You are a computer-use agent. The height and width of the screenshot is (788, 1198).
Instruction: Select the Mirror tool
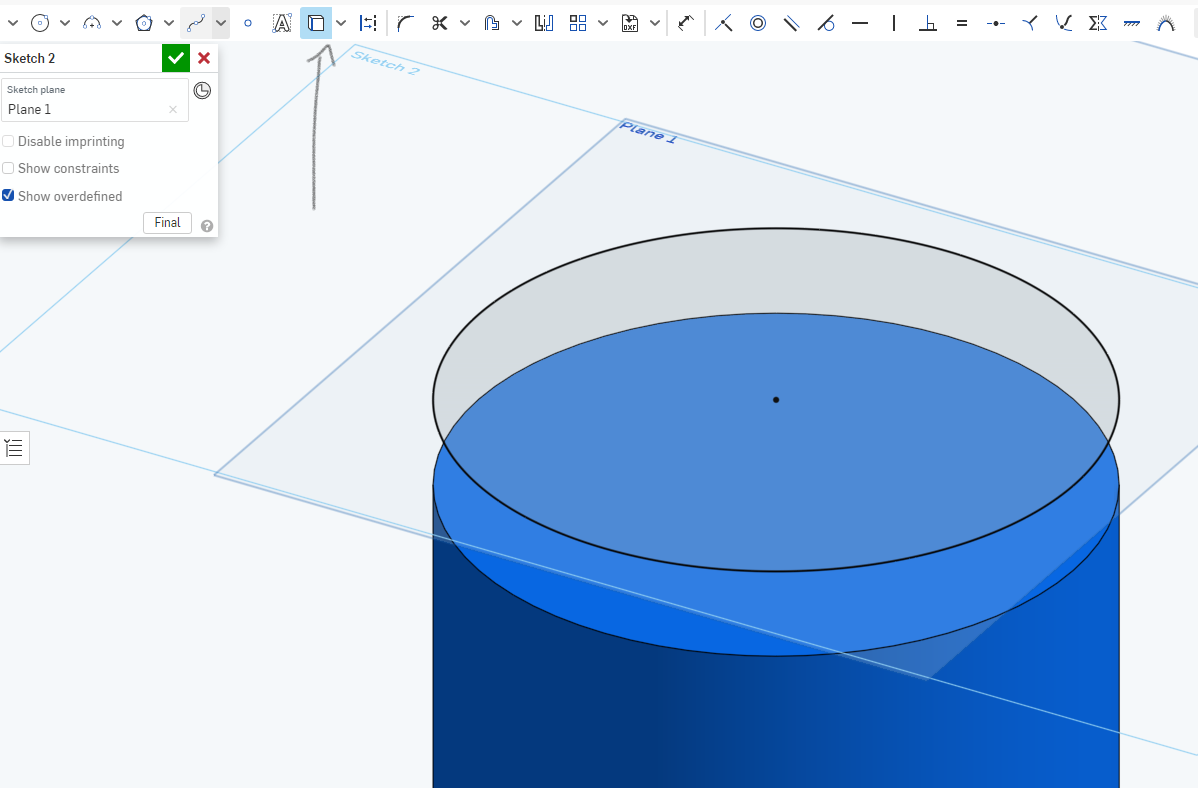pos(544,24)
